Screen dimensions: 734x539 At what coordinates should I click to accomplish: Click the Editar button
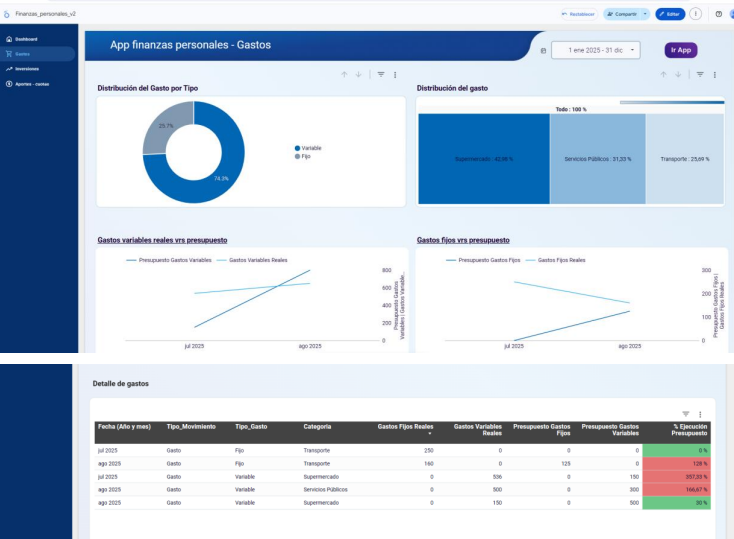tap(670, 14)
